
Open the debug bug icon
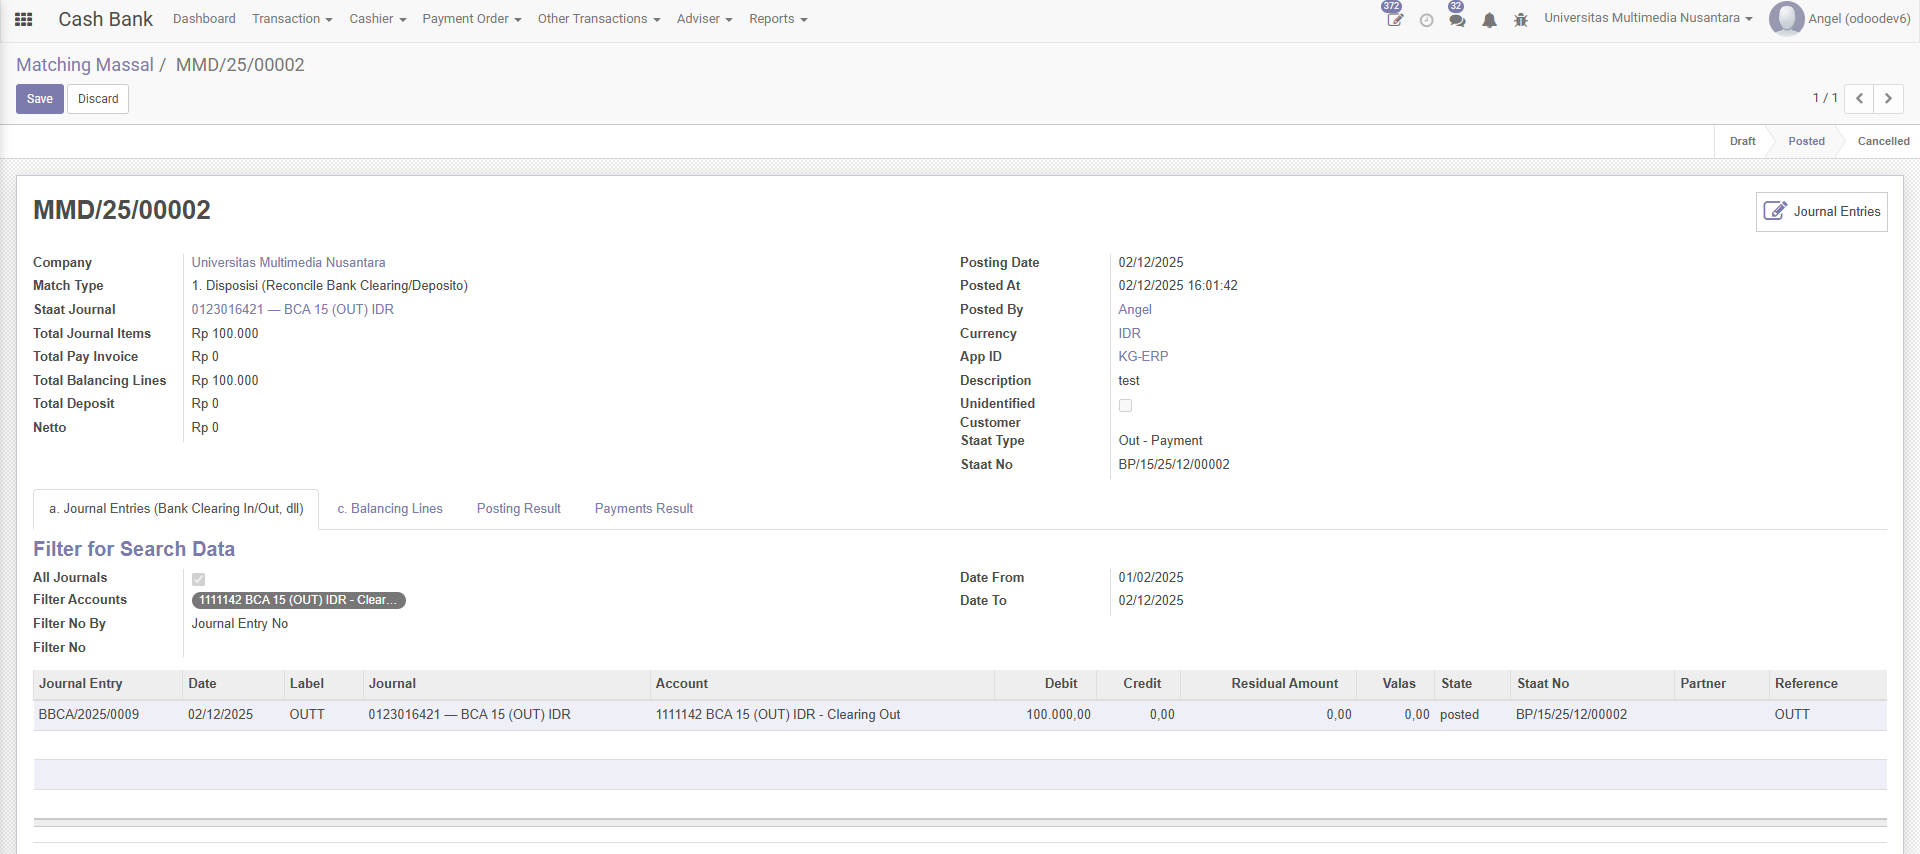[x=1520, y=20]
